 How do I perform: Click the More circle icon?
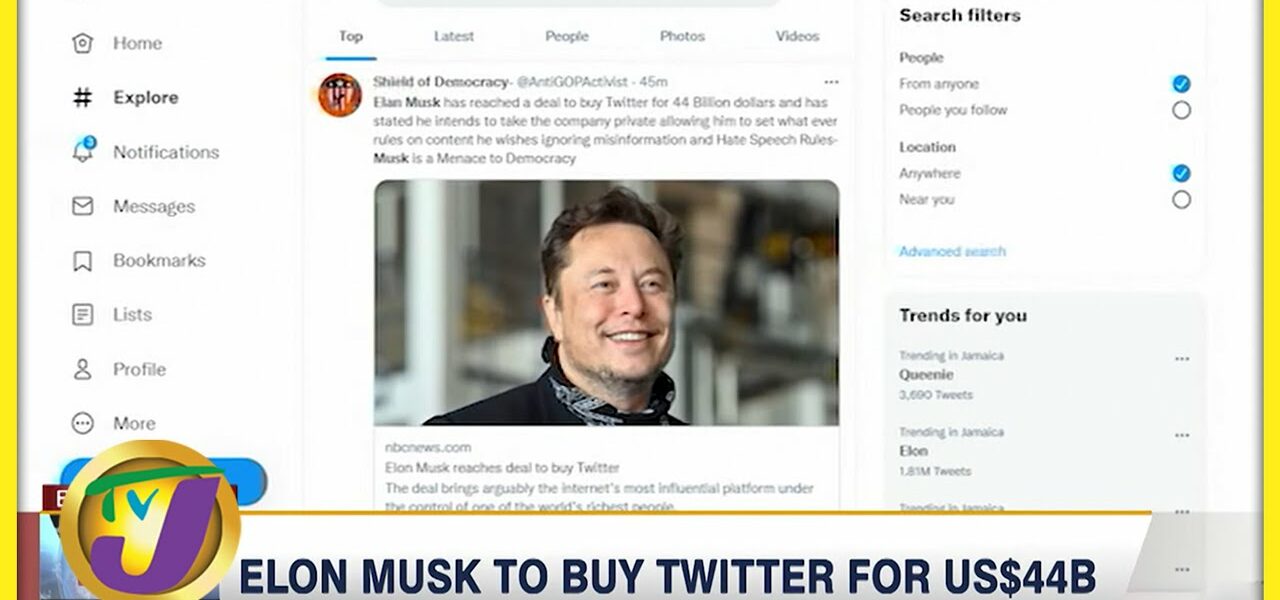pos(82,423)
